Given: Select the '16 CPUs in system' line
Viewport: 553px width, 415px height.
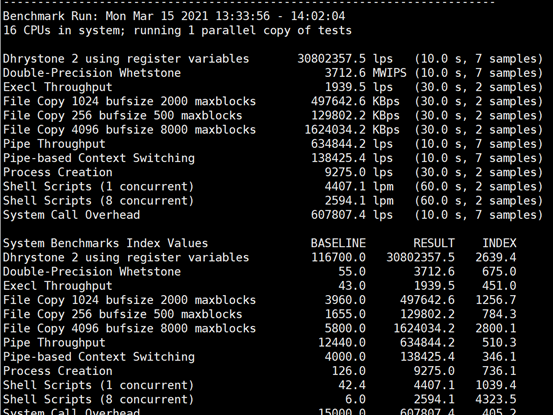Looking at the screenshot, I should 177,30.
